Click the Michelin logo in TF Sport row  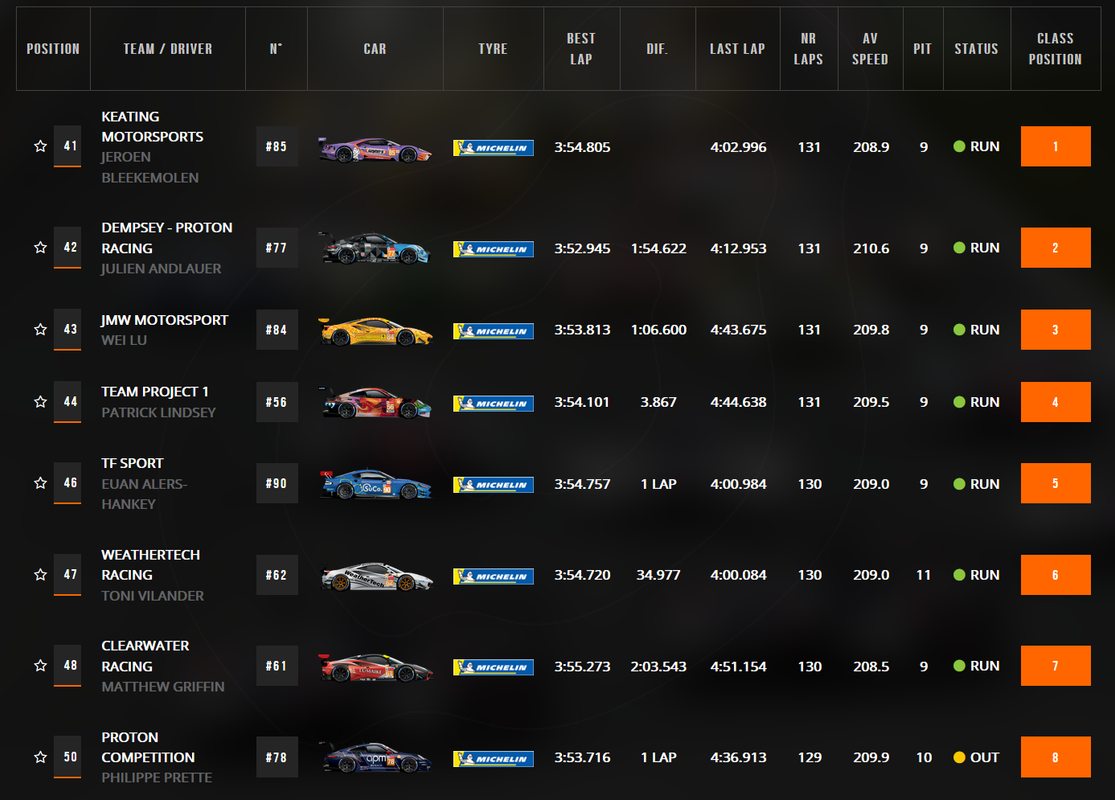(x=494, y=484)
